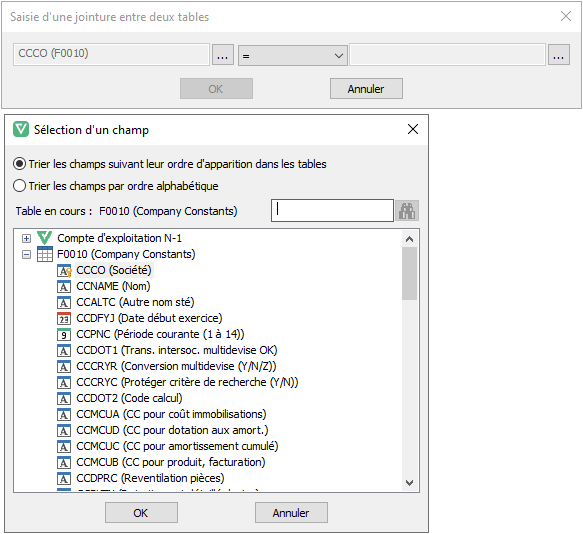The height and width of the screenshot is (534, 583).
Task: Select CCMCUA (CC pour coût immobilisations)
Action: [x=171, y=414]
